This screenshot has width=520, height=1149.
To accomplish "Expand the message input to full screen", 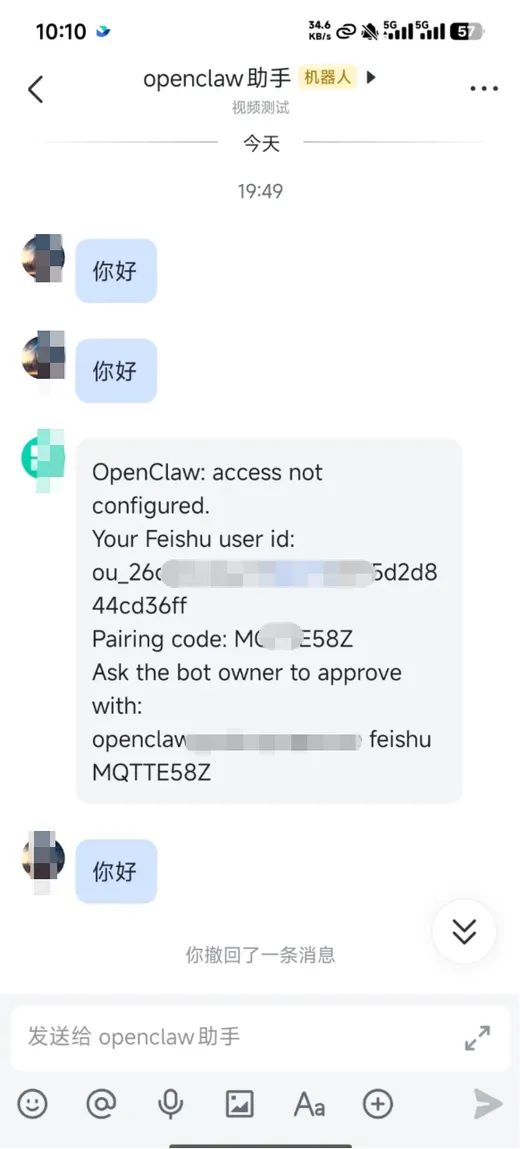I will pos(478,1038).
